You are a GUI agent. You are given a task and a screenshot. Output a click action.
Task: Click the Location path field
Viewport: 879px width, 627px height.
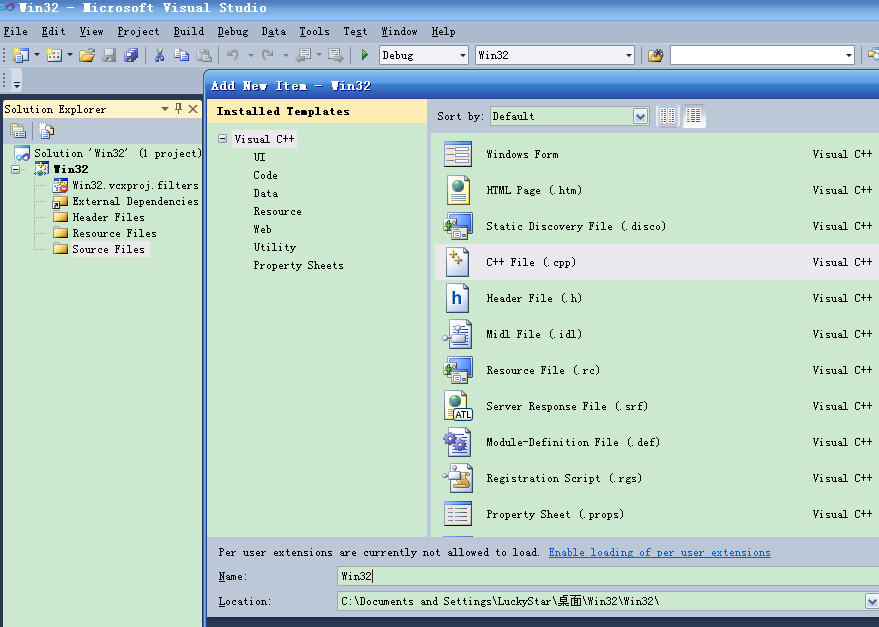coord(602,601)
